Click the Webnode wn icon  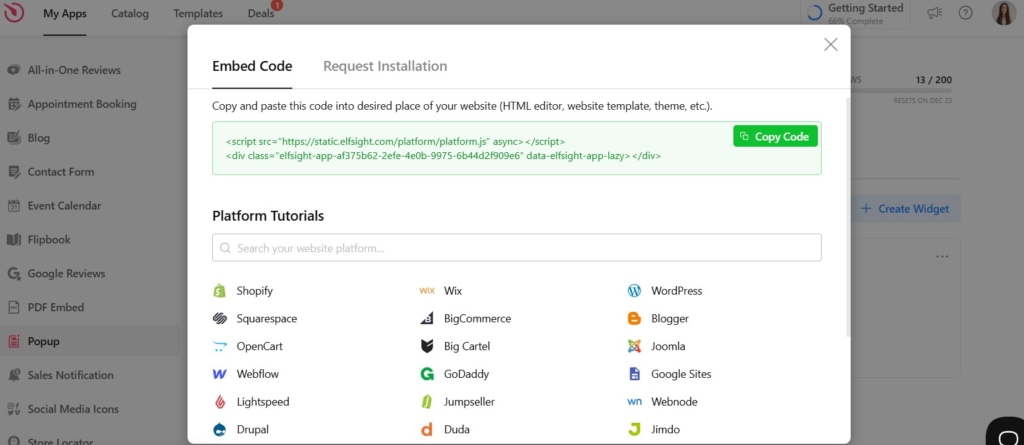click(x=634, y=402)
